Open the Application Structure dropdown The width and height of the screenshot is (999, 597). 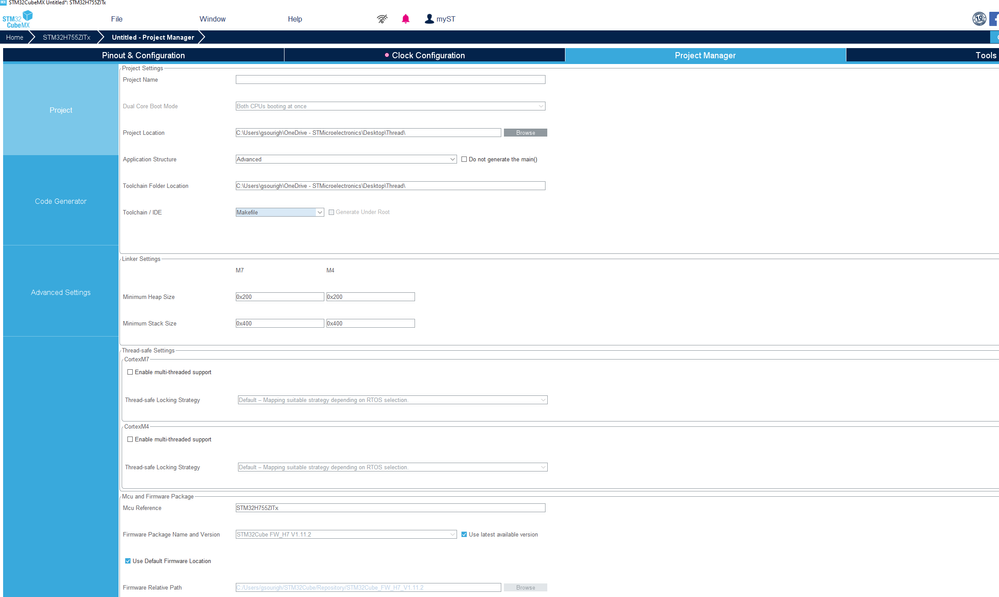point(346,159)
